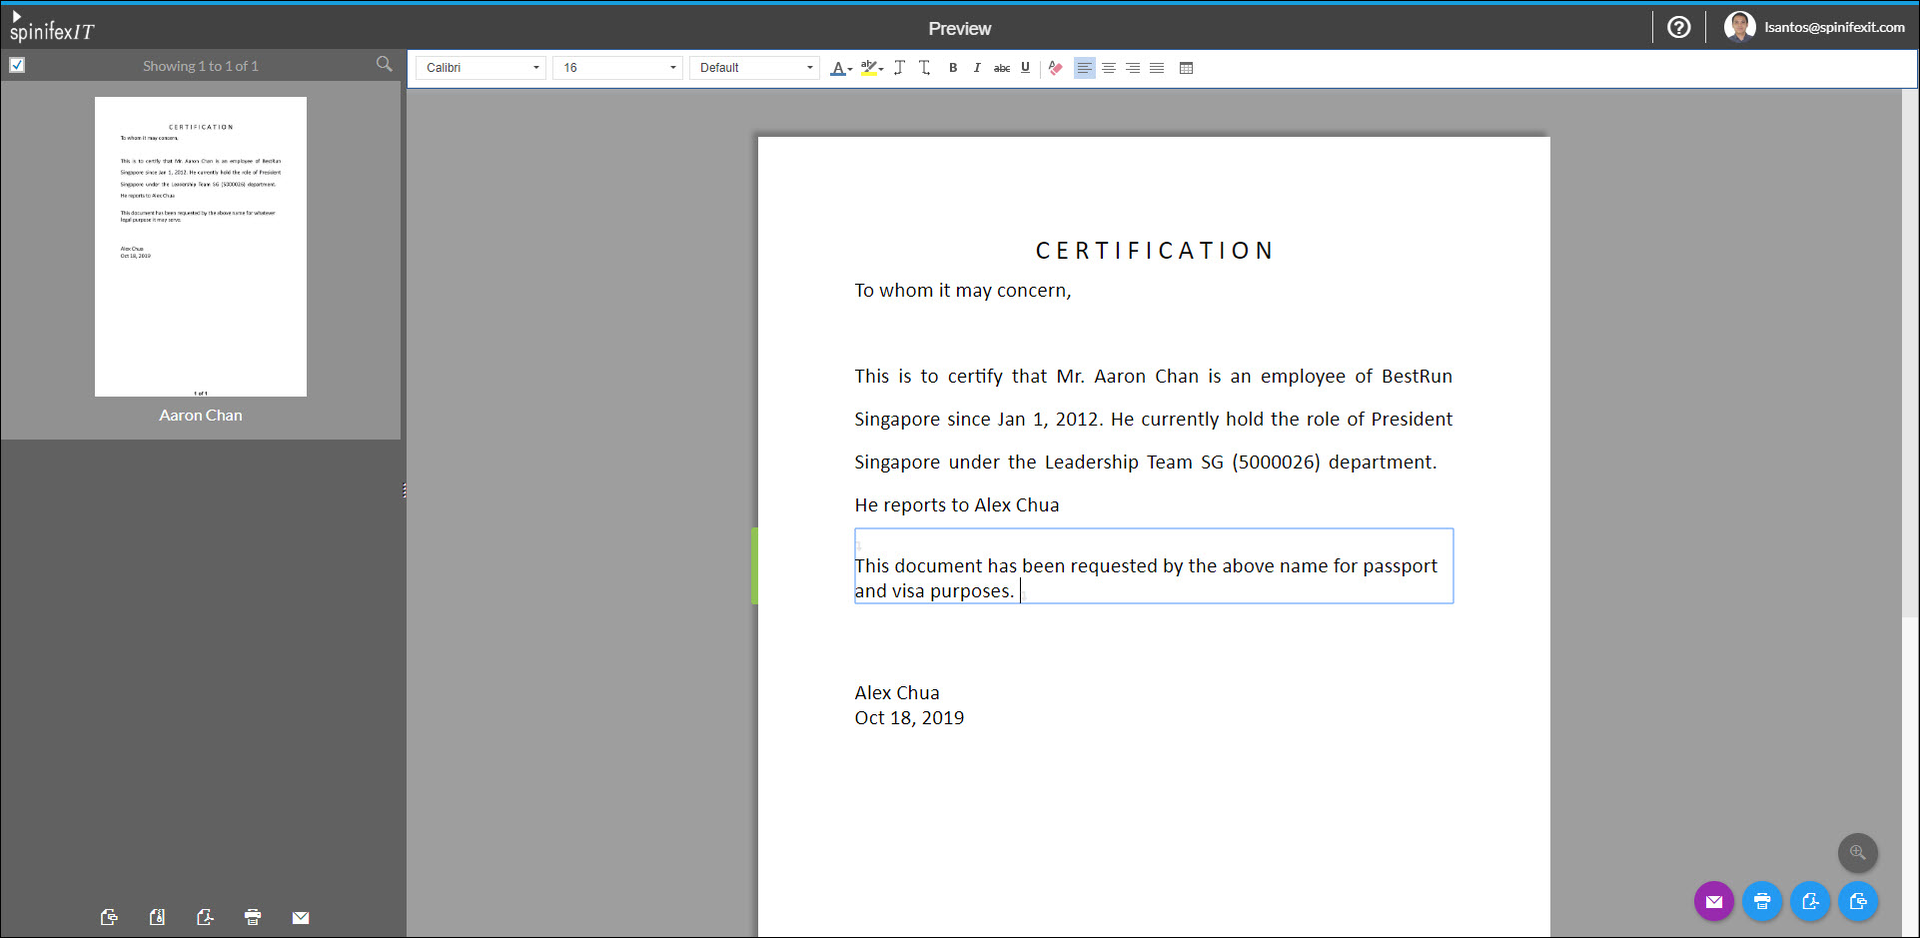Toggle the select-all checkbox in sidebar header

17,65
